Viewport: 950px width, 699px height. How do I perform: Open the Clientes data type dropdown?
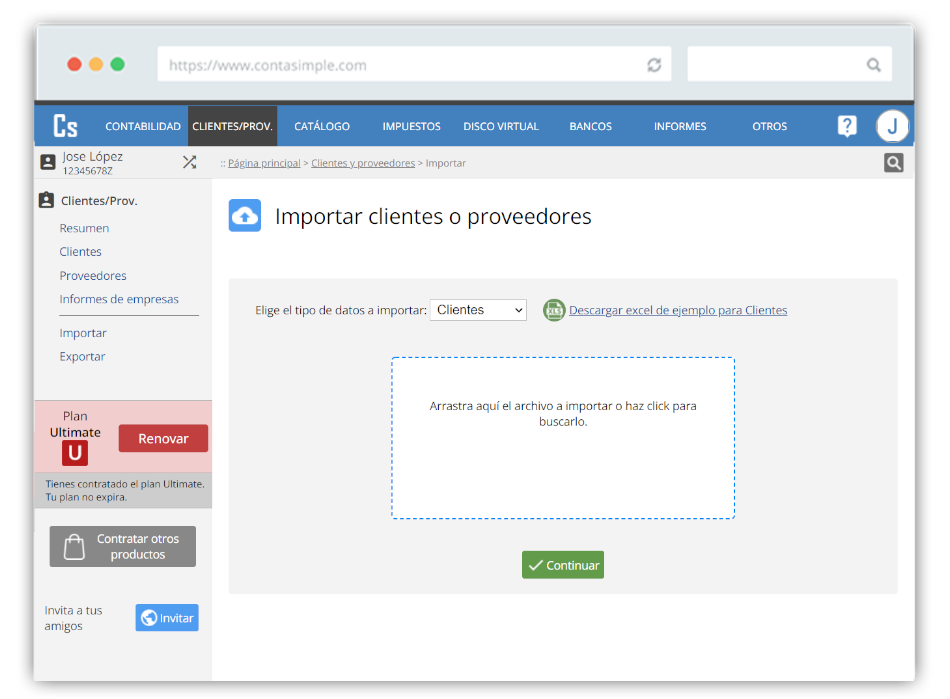(x=478, y=310)
